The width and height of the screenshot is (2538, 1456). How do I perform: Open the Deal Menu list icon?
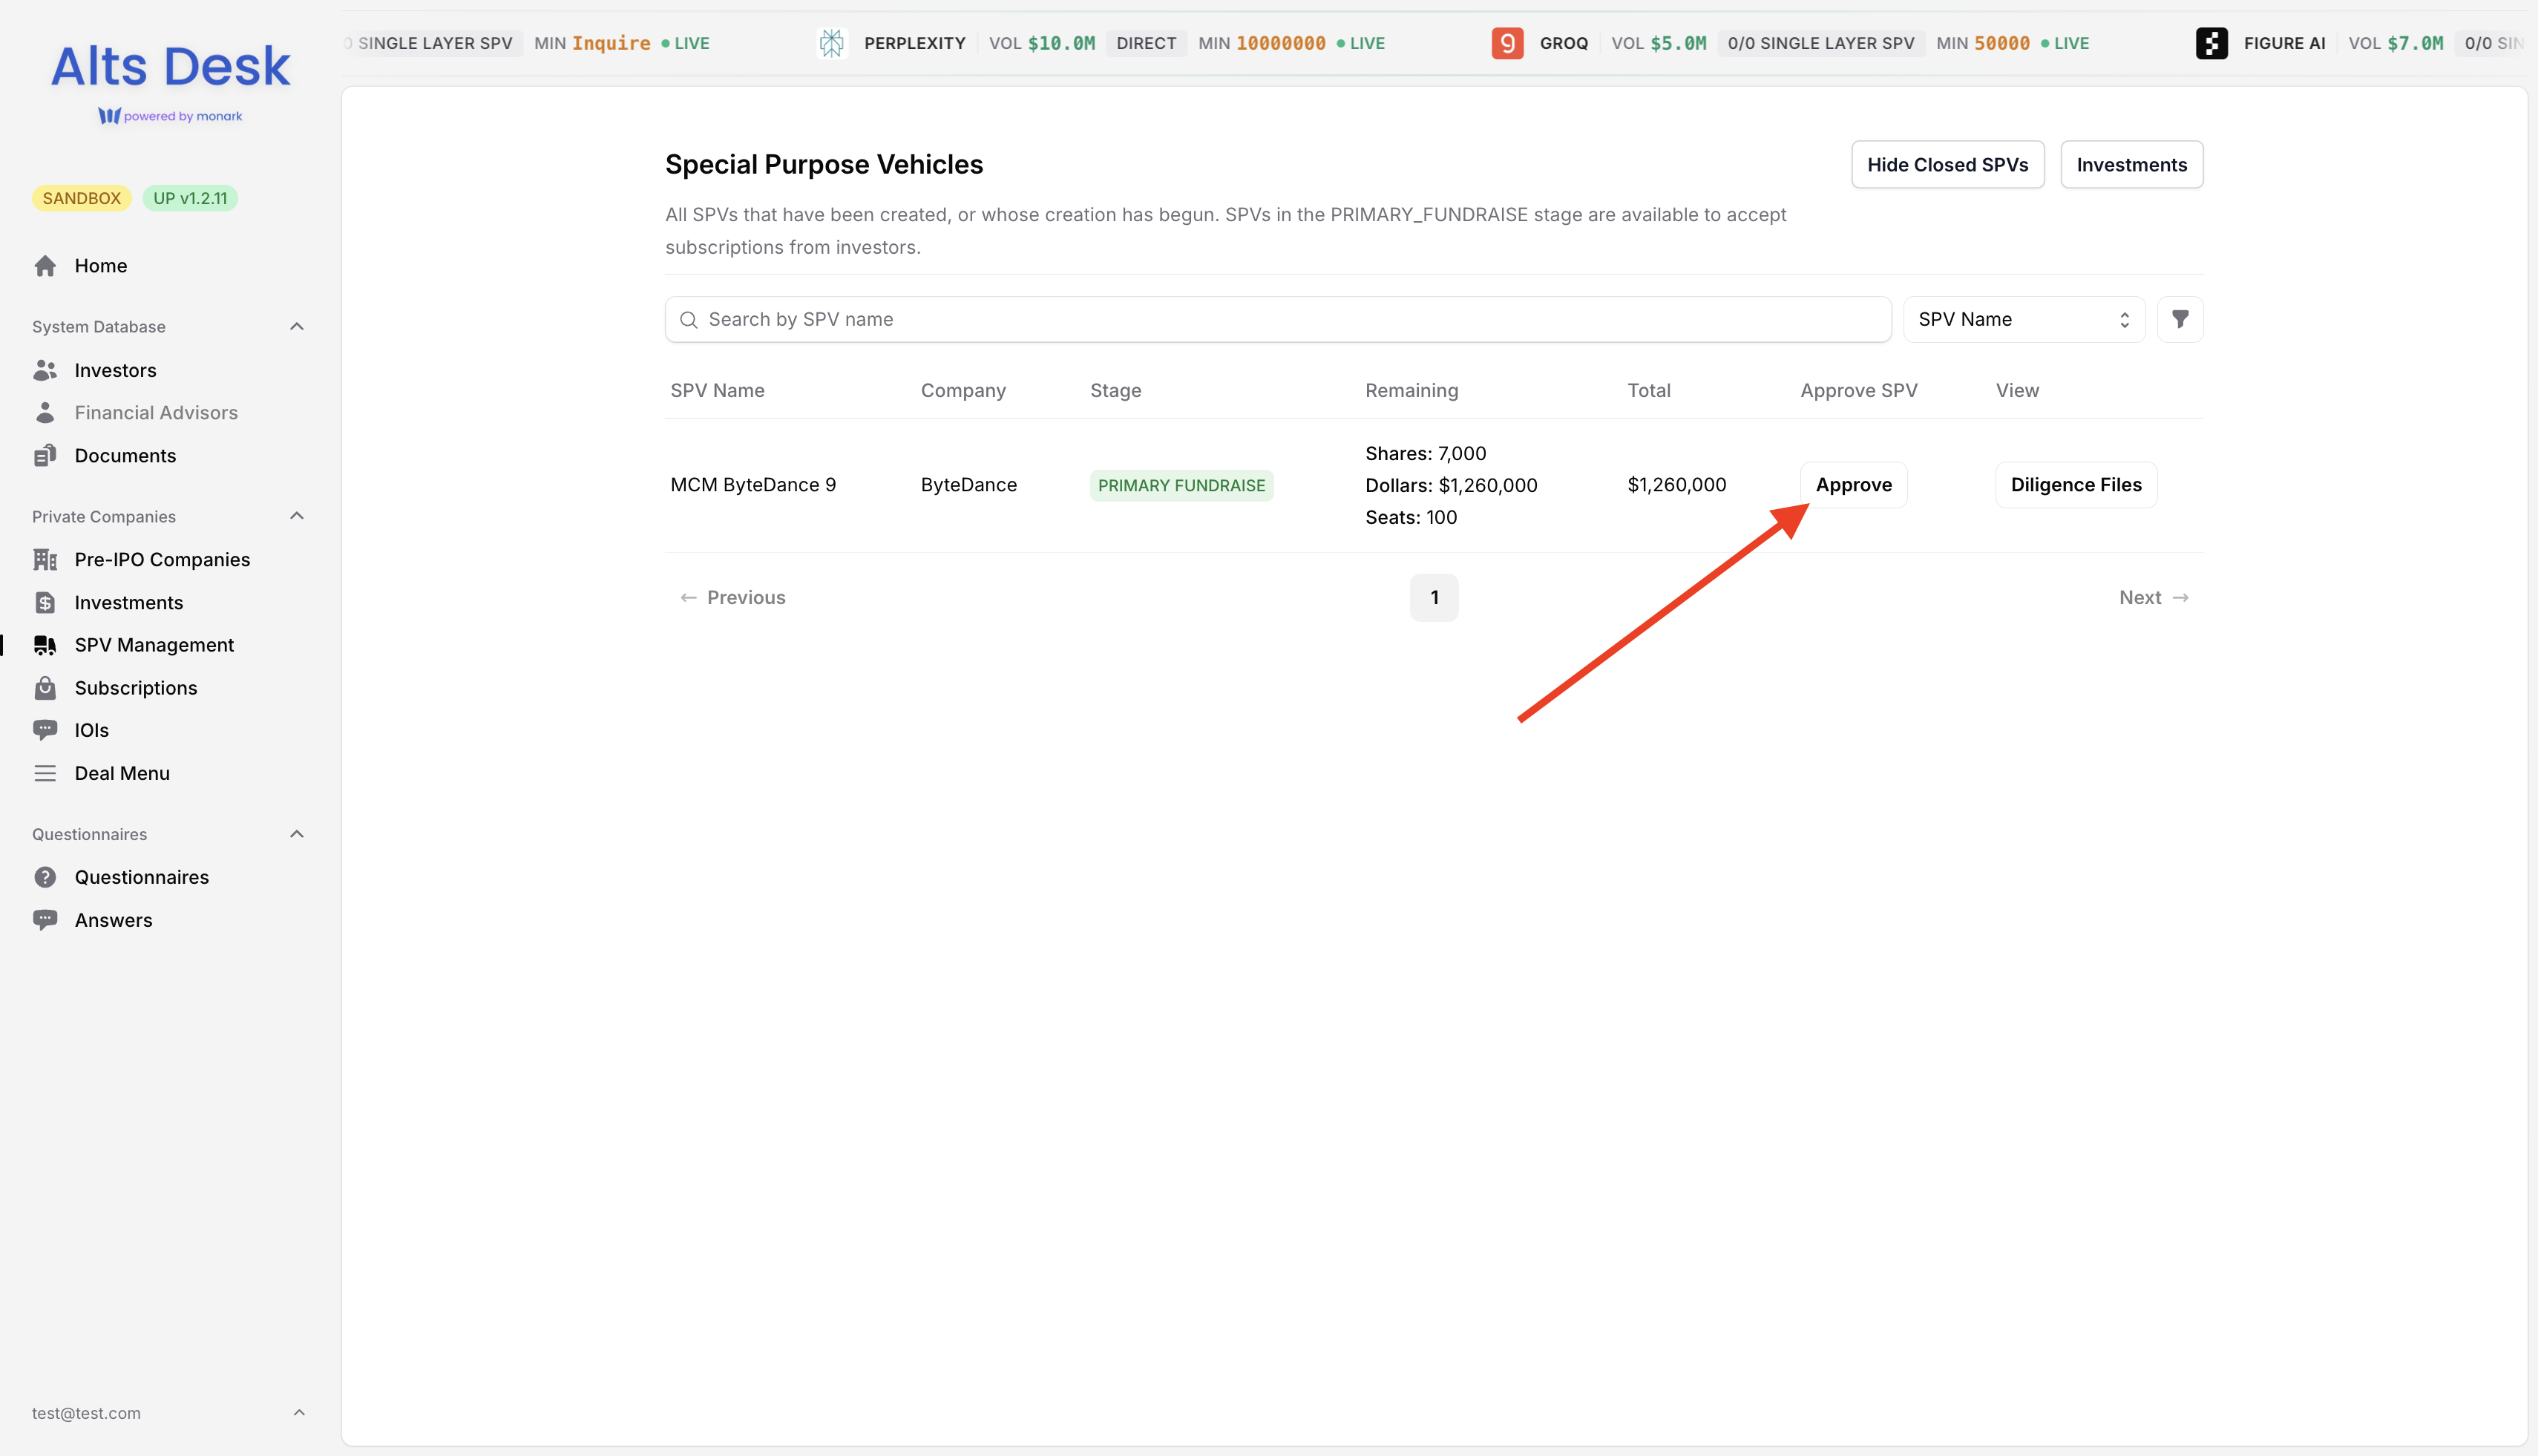pos(45,773)
